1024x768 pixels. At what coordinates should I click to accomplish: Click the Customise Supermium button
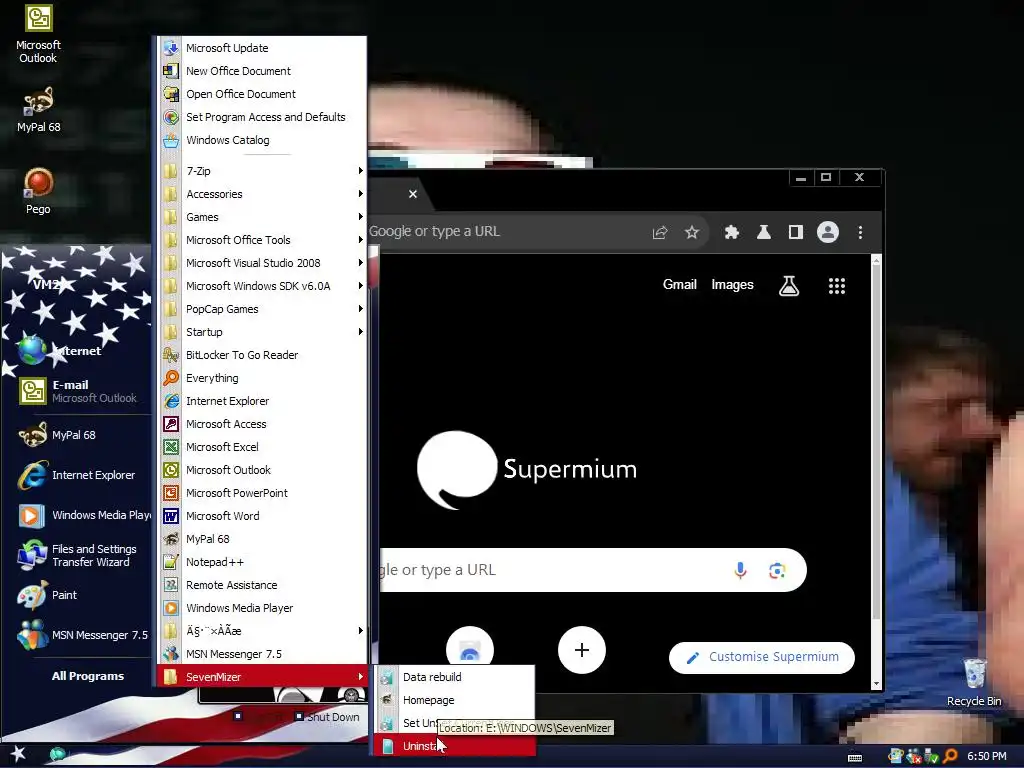[x=761, y=657]
